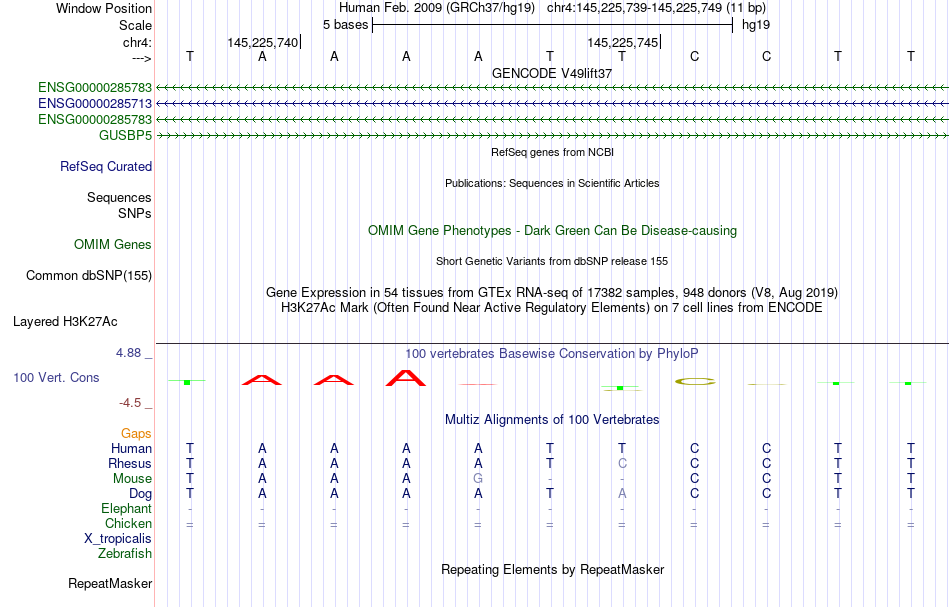950x607 pixels.
Task: Click the GENCODE V49lift37 track title
Action: 552,73
